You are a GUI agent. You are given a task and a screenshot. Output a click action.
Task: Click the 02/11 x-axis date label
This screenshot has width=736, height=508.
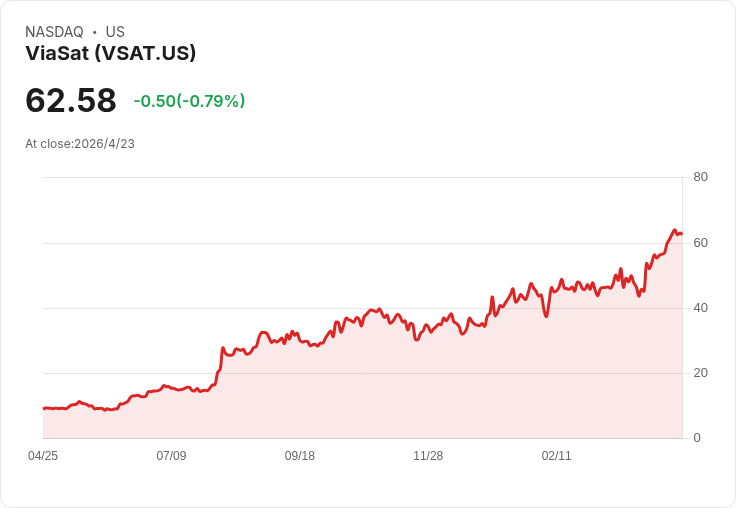tap(556, 456)
